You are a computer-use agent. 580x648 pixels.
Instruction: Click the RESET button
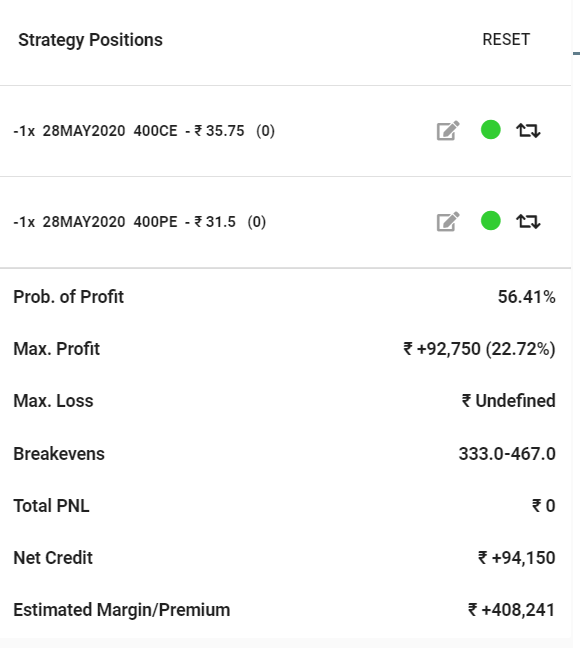(506, 40)
